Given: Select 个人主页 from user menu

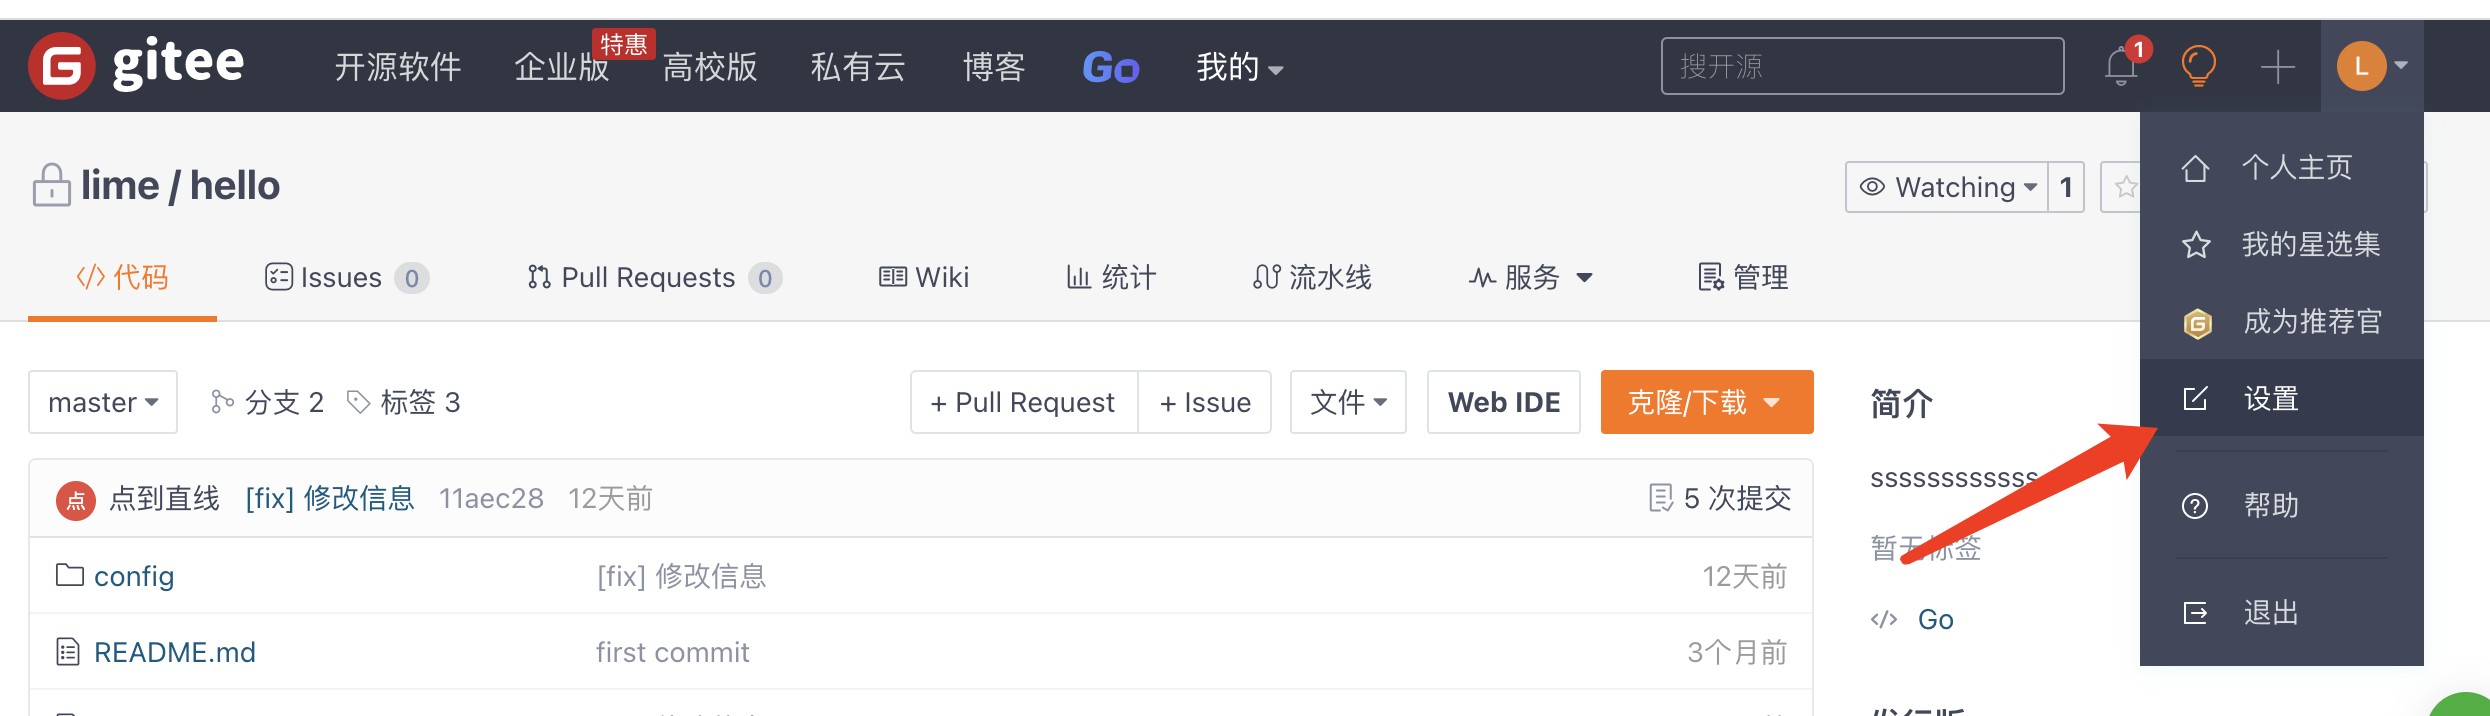Looking at the screenshot, I should pyautogui.click(x=2282, y=168).
